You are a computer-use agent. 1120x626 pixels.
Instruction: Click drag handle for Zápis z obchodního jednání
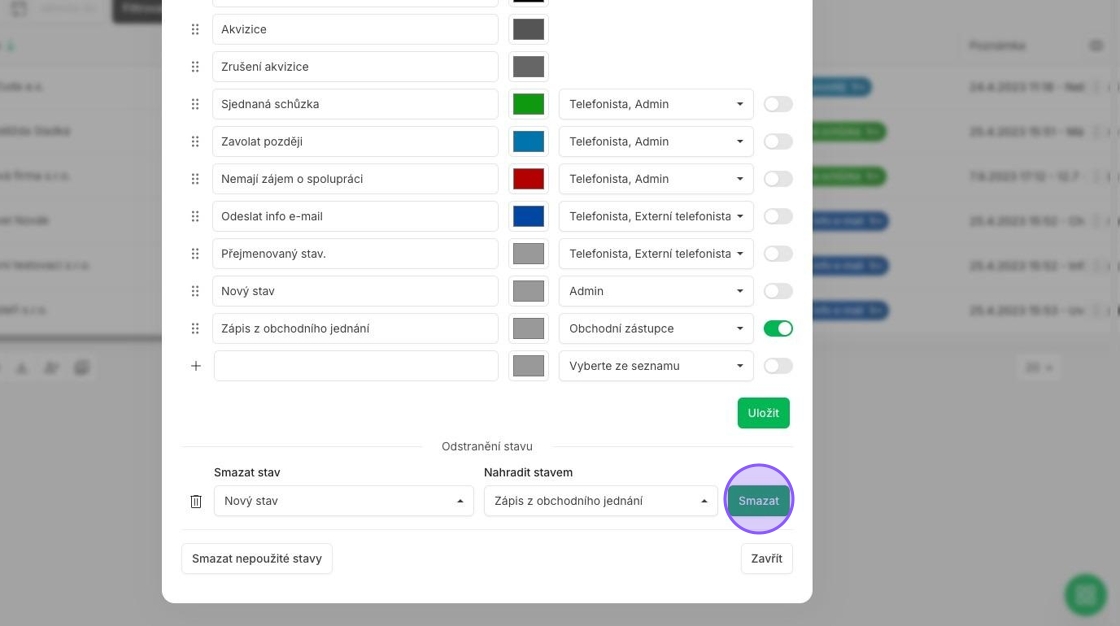coord(195,328)
